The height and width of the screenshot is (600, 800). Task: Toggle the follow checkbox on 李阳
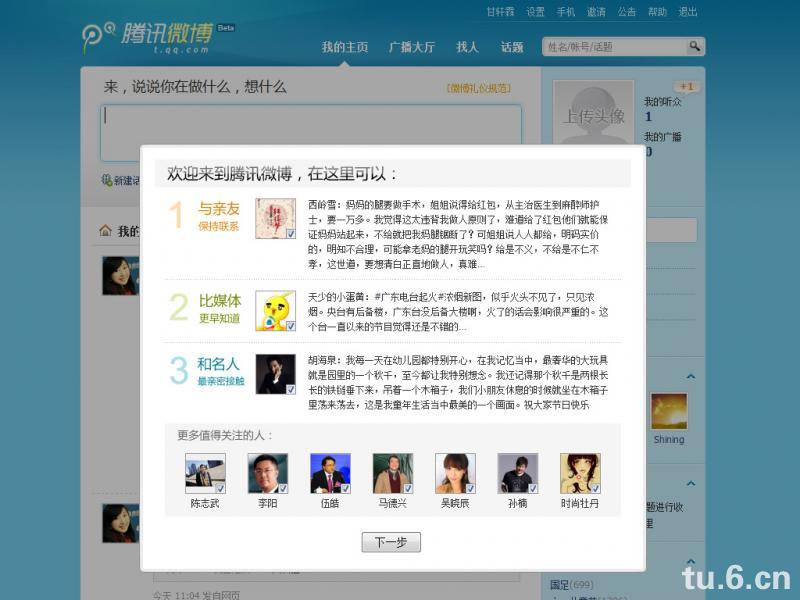[x=283, y=488]
